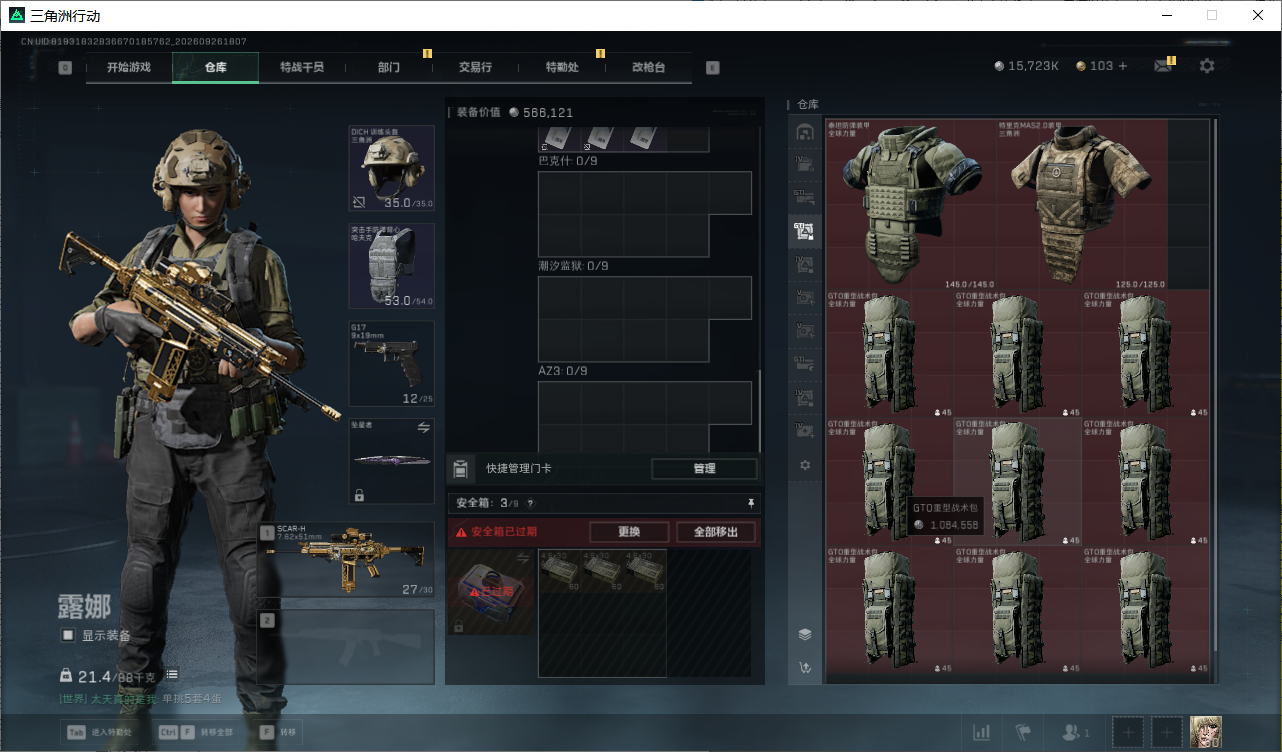Viewport: 1282px width, 752px height.
Task: Click the 15,723K currency balance
Action: (x=1027, y=66)
